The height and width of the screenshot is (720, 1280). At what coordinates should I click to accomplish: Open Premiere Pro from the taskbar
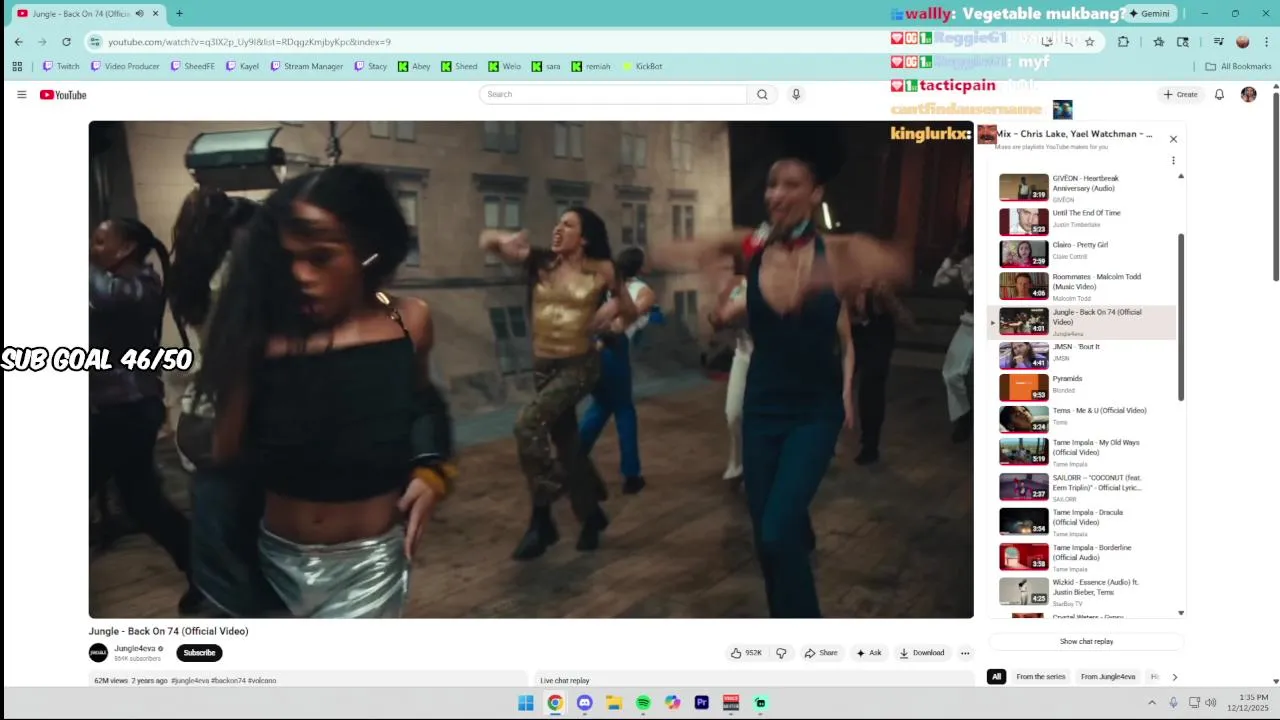701,703
